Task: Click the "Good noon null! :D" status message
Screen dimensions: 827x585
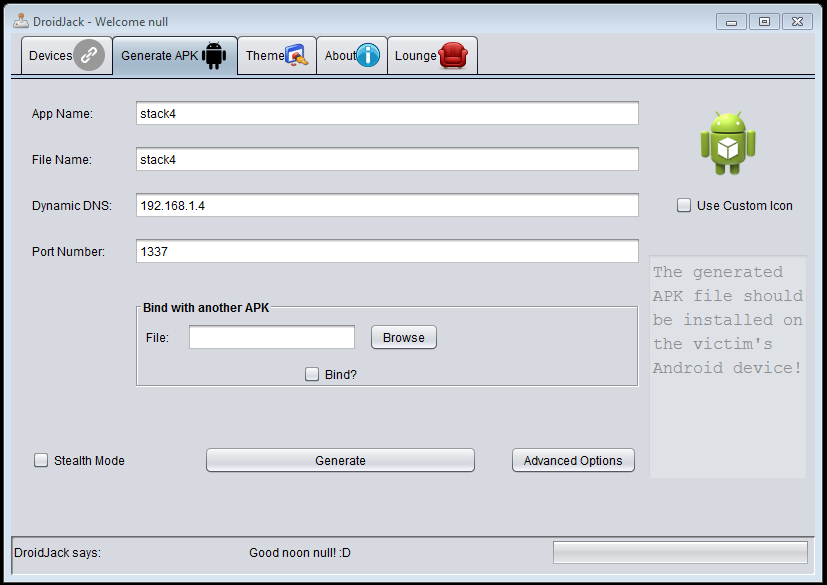Action: pyautogui.click(x=300, y=553)
